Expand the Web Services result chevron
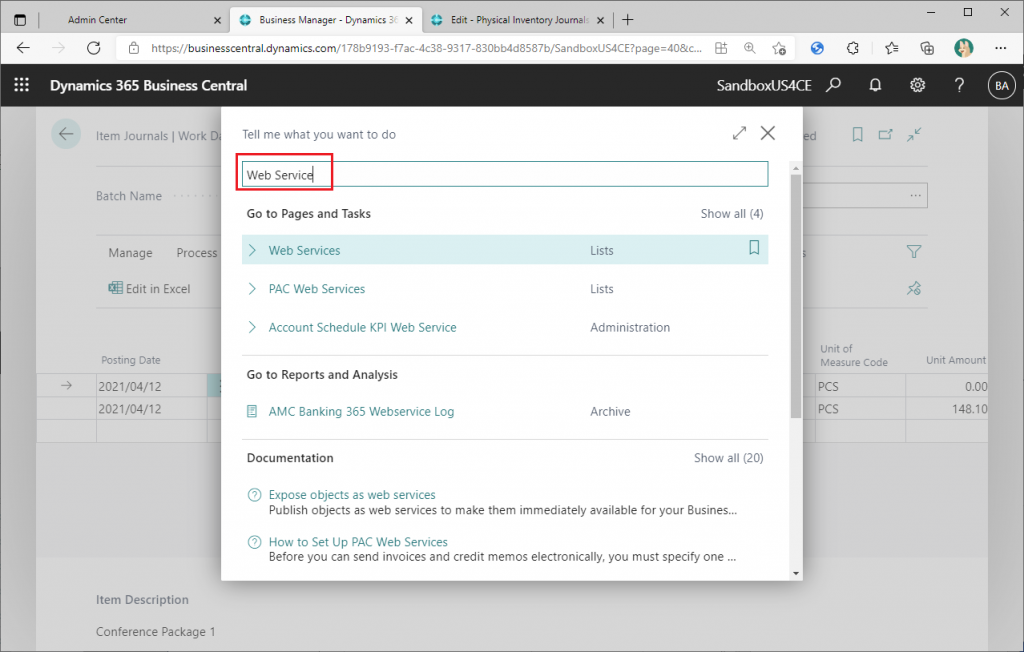This screenshot has width=1024, height=652. tap(252, 250)
